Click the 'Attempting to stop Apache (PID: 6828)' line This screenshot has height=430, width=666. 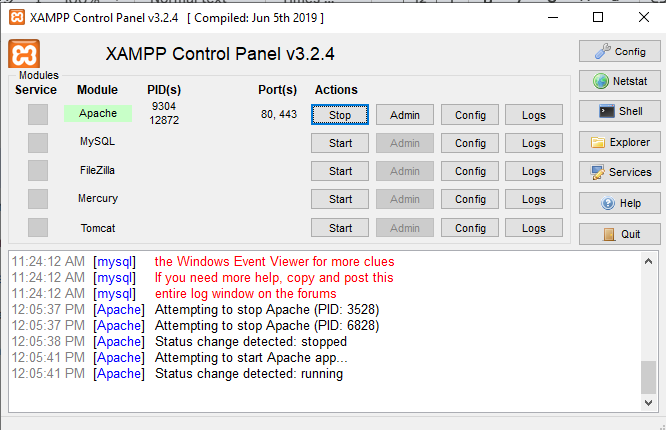pos(267,325)
